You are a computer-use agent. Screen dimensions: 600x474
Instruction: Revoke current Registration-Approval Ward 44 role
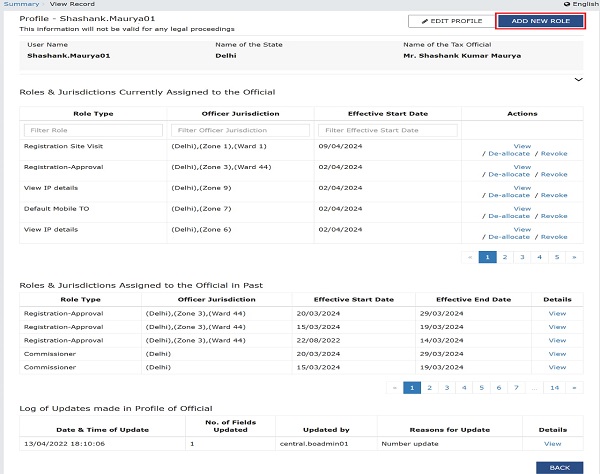coord(554,174)
